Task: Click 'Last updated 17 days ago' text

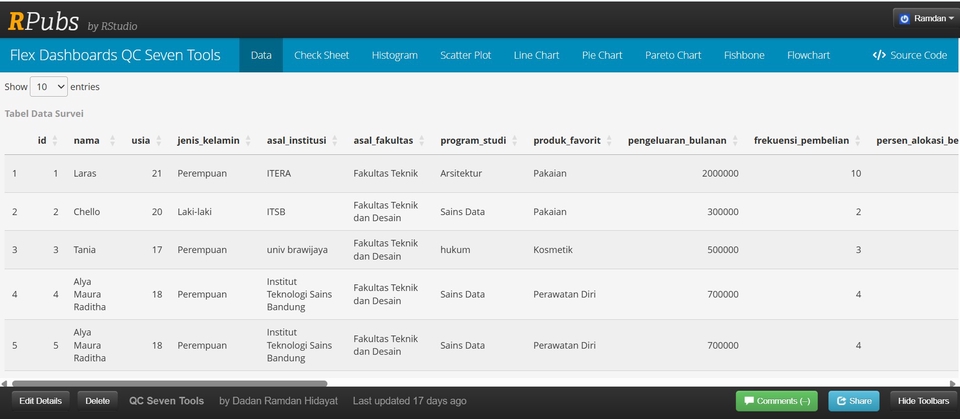Action: (410, 401)
